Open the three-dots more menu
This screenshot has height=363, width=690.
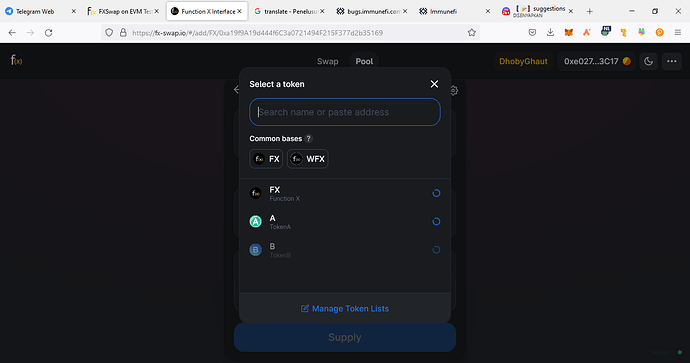(x=672, y=61)
